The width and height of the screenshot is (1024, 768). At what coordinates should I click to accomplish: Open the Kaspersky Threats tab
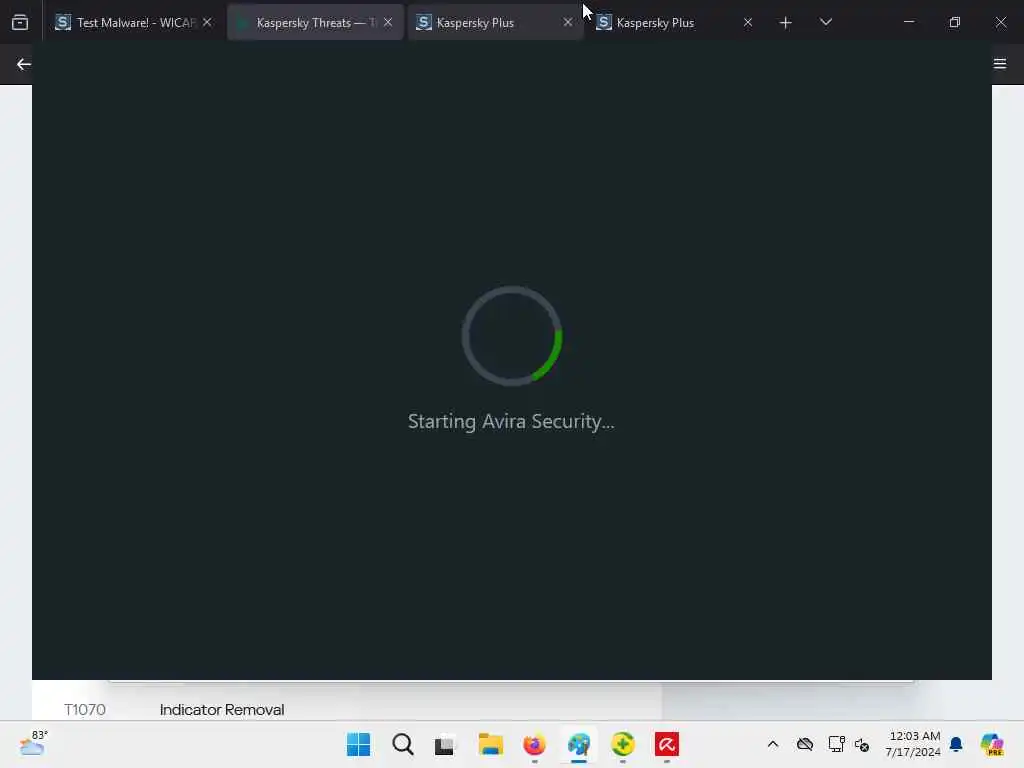click(x=315, y=22)
